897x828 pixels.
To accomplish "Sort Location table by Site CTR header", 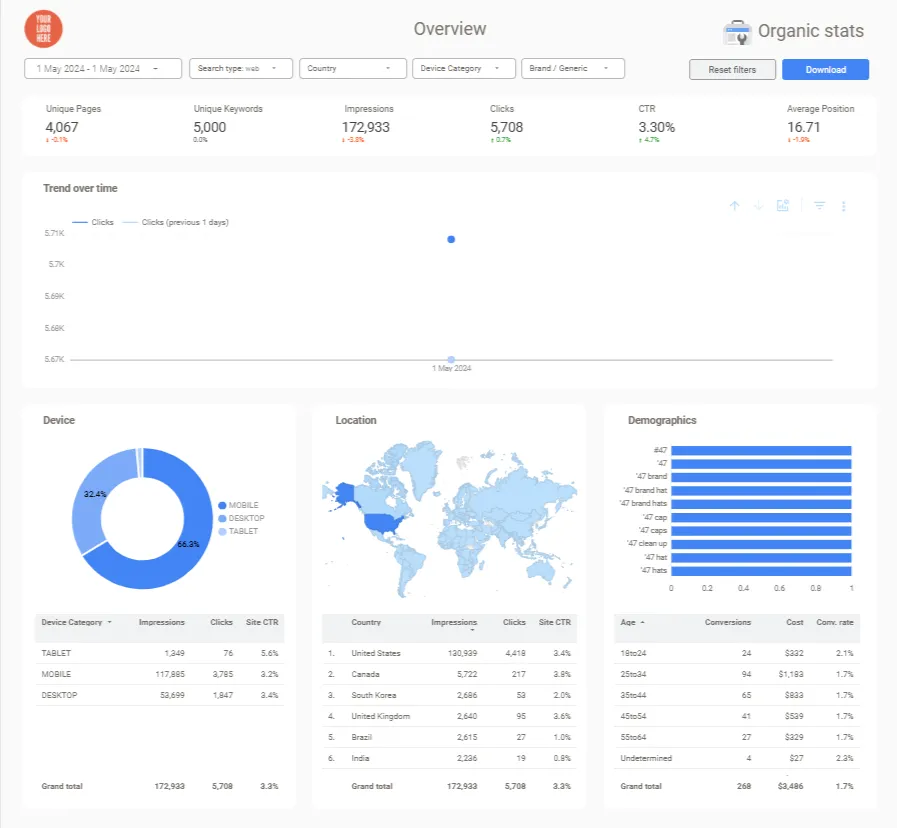I will 554,623.
